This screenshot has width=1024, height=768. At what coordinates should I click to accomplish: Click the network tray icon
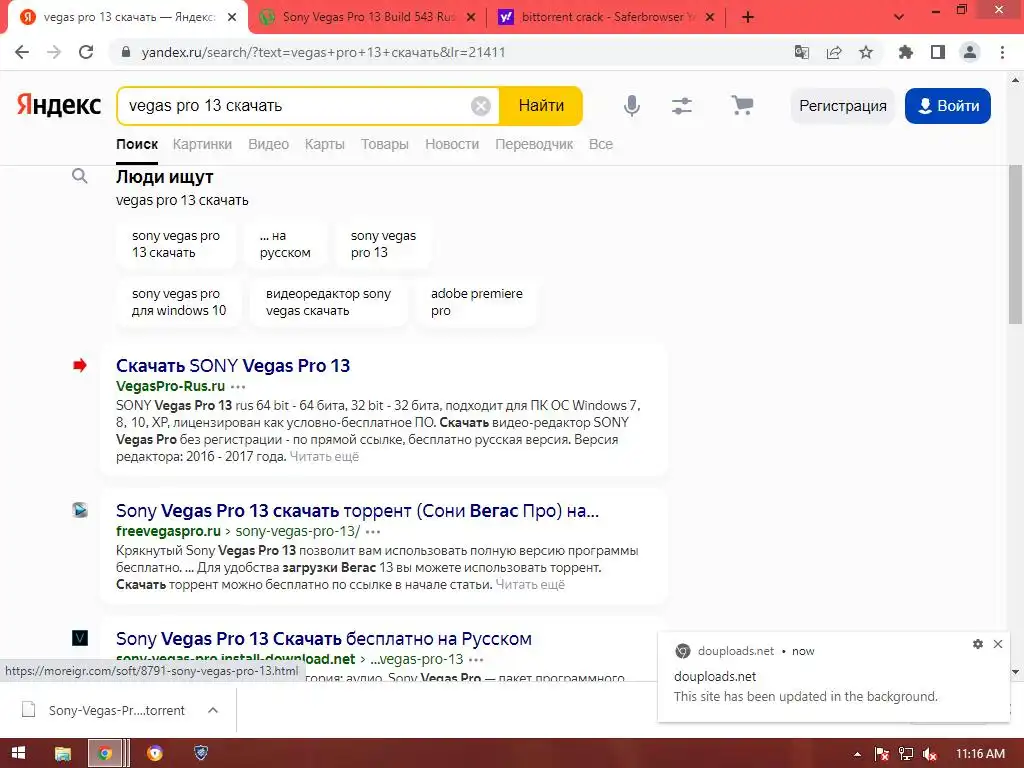(x=906, y=754)
